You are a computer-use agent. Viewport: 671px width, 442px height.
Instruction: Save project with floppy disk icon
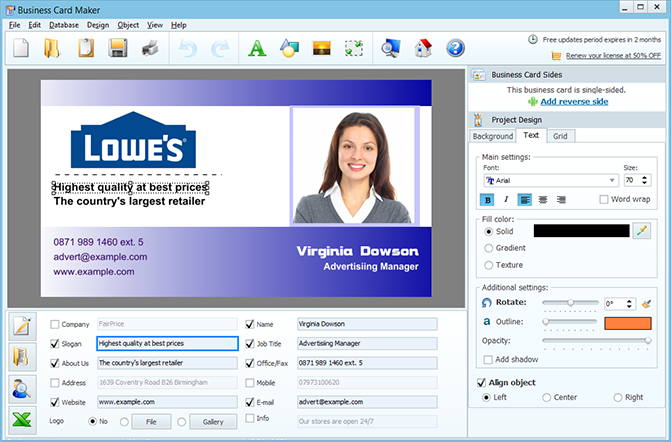click(x=118, y=48)
